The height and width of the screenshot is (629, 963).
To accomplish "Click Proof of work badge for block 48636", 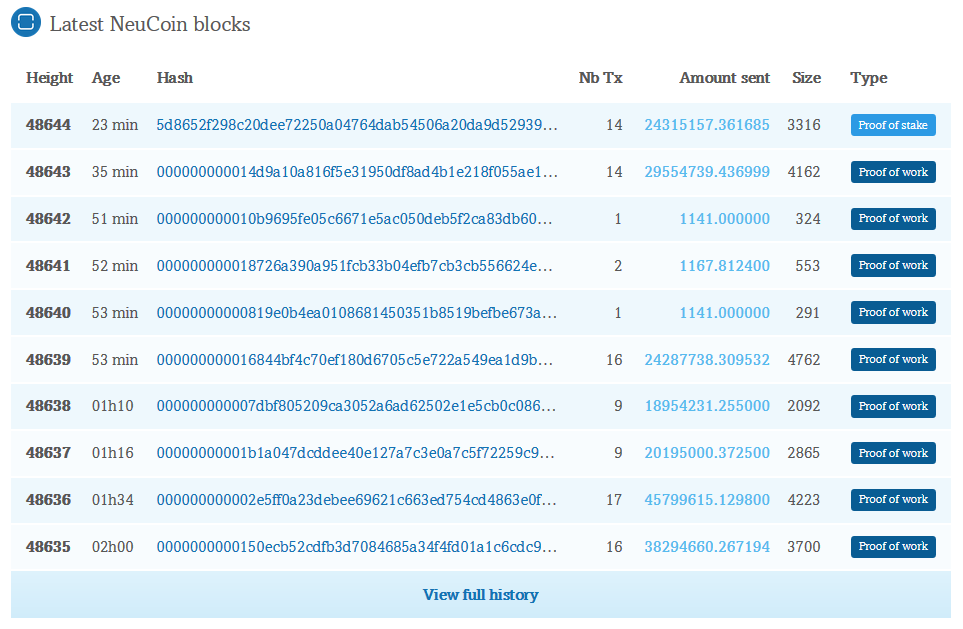I will click(893, 499).
